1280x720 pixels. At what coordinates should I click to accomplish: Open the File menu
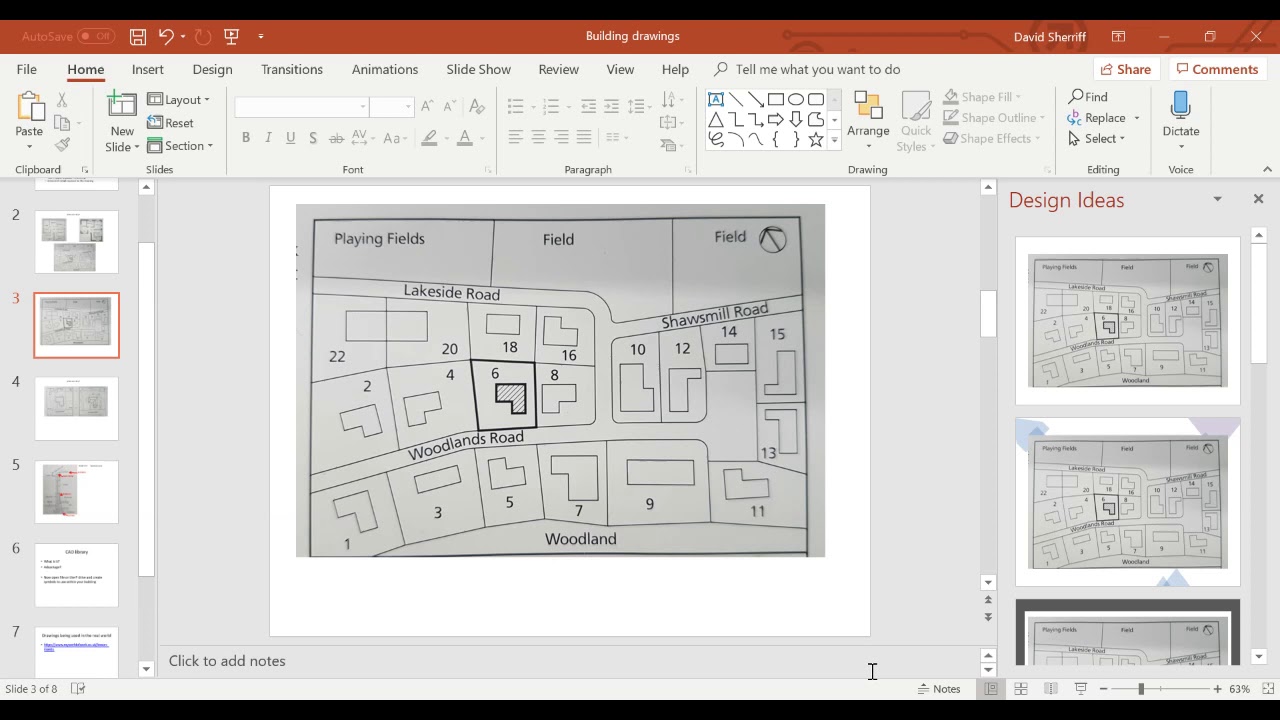tap(27, 69)
